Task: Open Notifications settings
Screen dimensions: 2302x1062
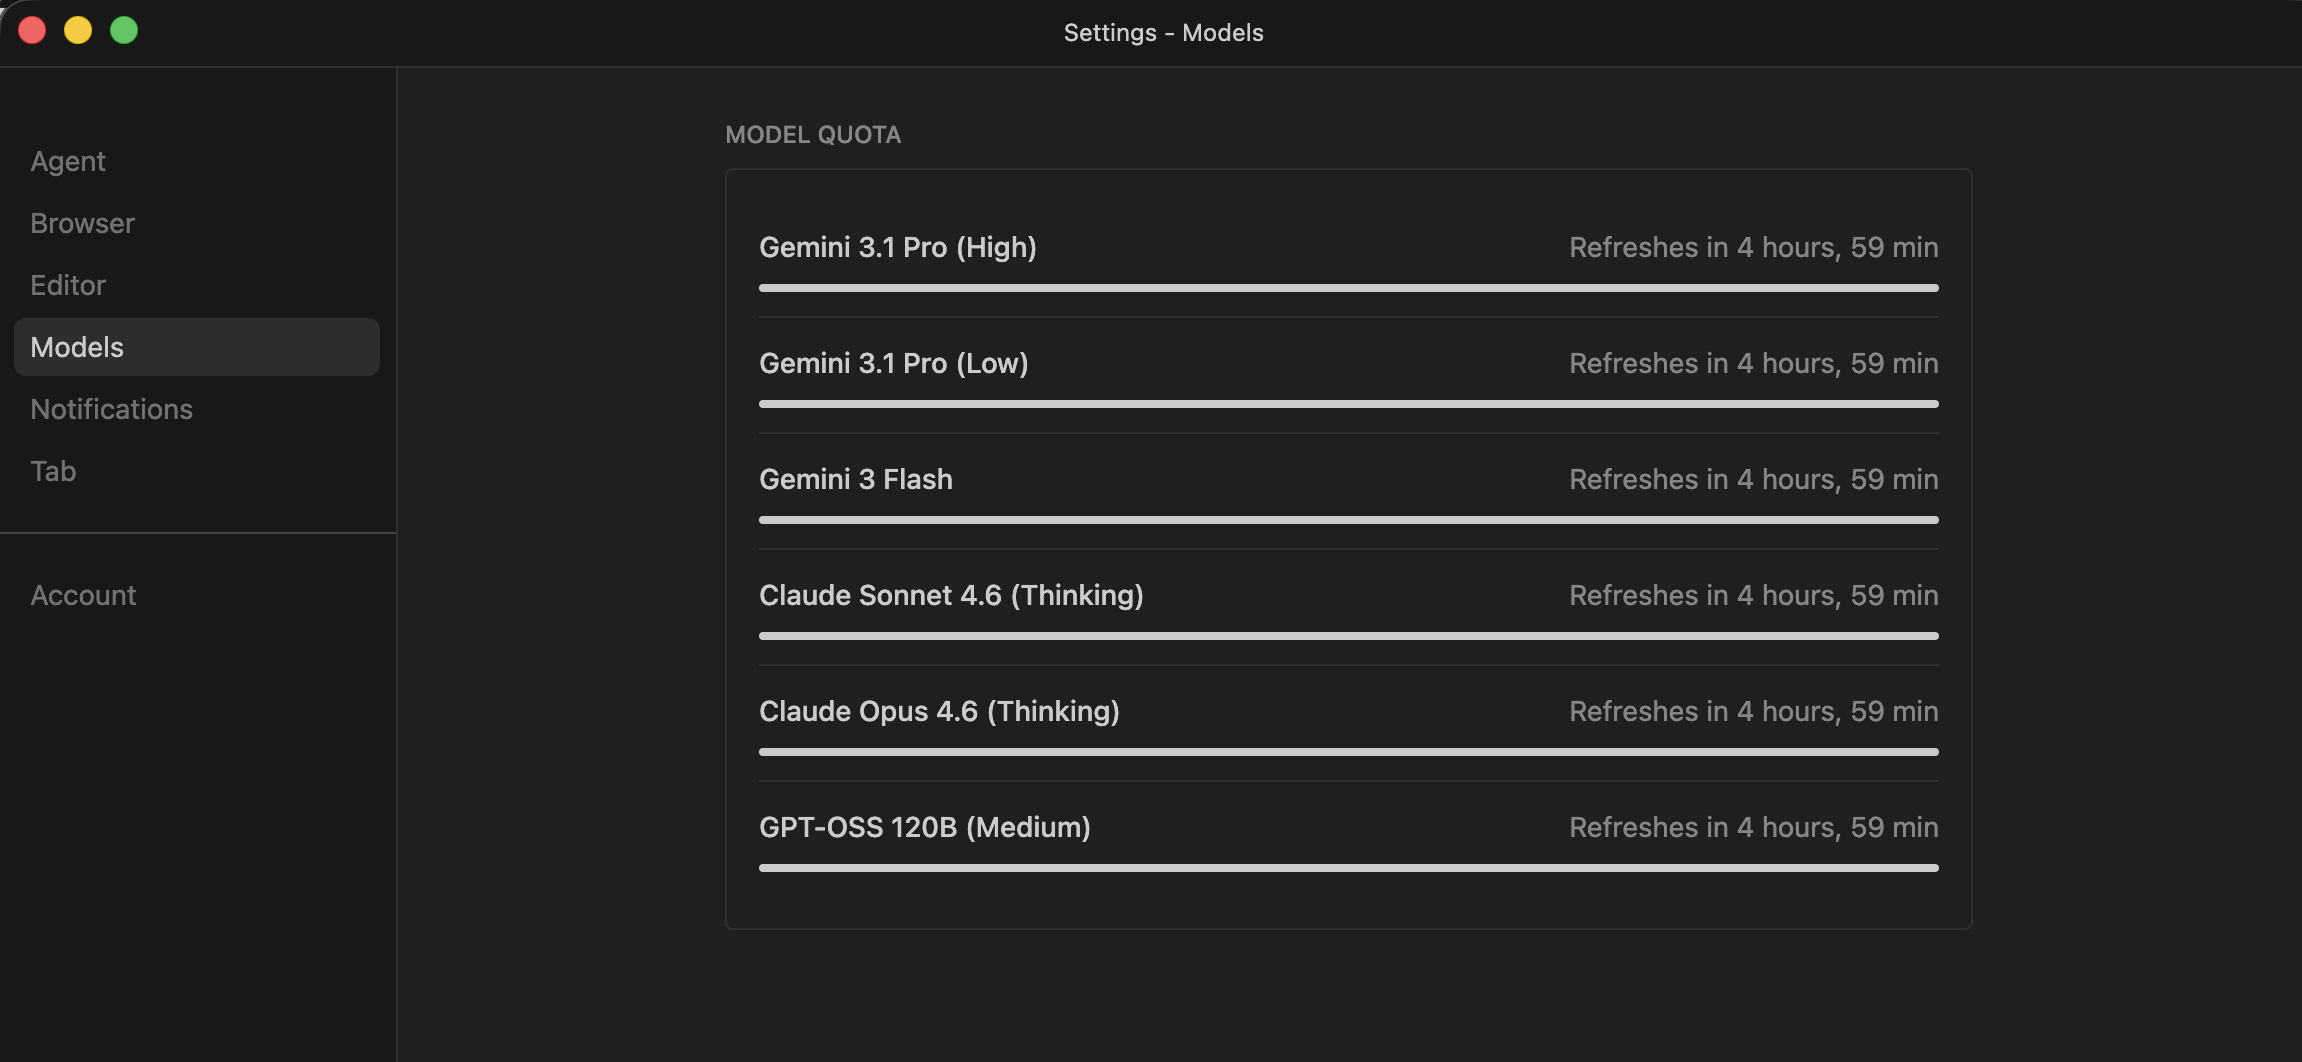Action: tap(111, 409)
